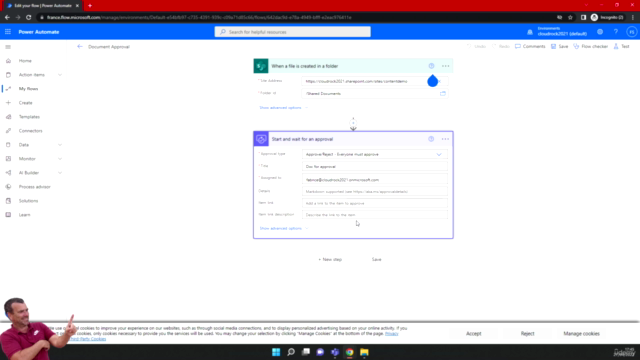Open folder picker icon for Folder Id
This screenshot has height=360, width=640.
(x=443, y=93)
